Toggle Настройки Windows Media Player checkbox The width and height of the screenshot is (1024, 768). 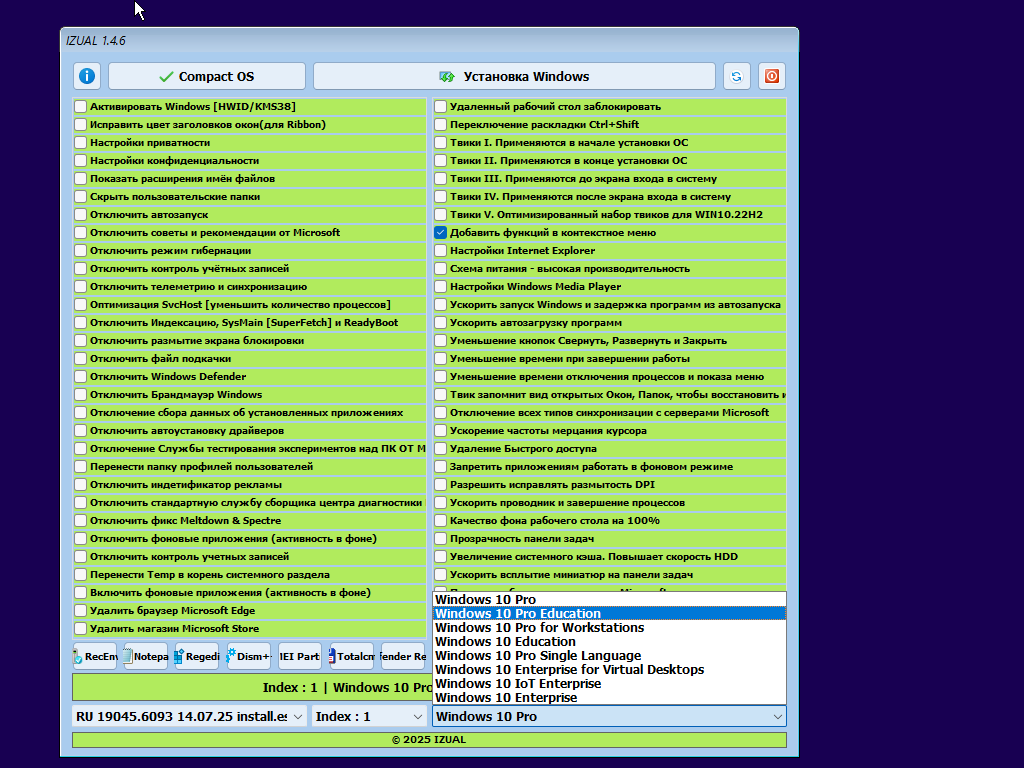[x=441, y=286]
